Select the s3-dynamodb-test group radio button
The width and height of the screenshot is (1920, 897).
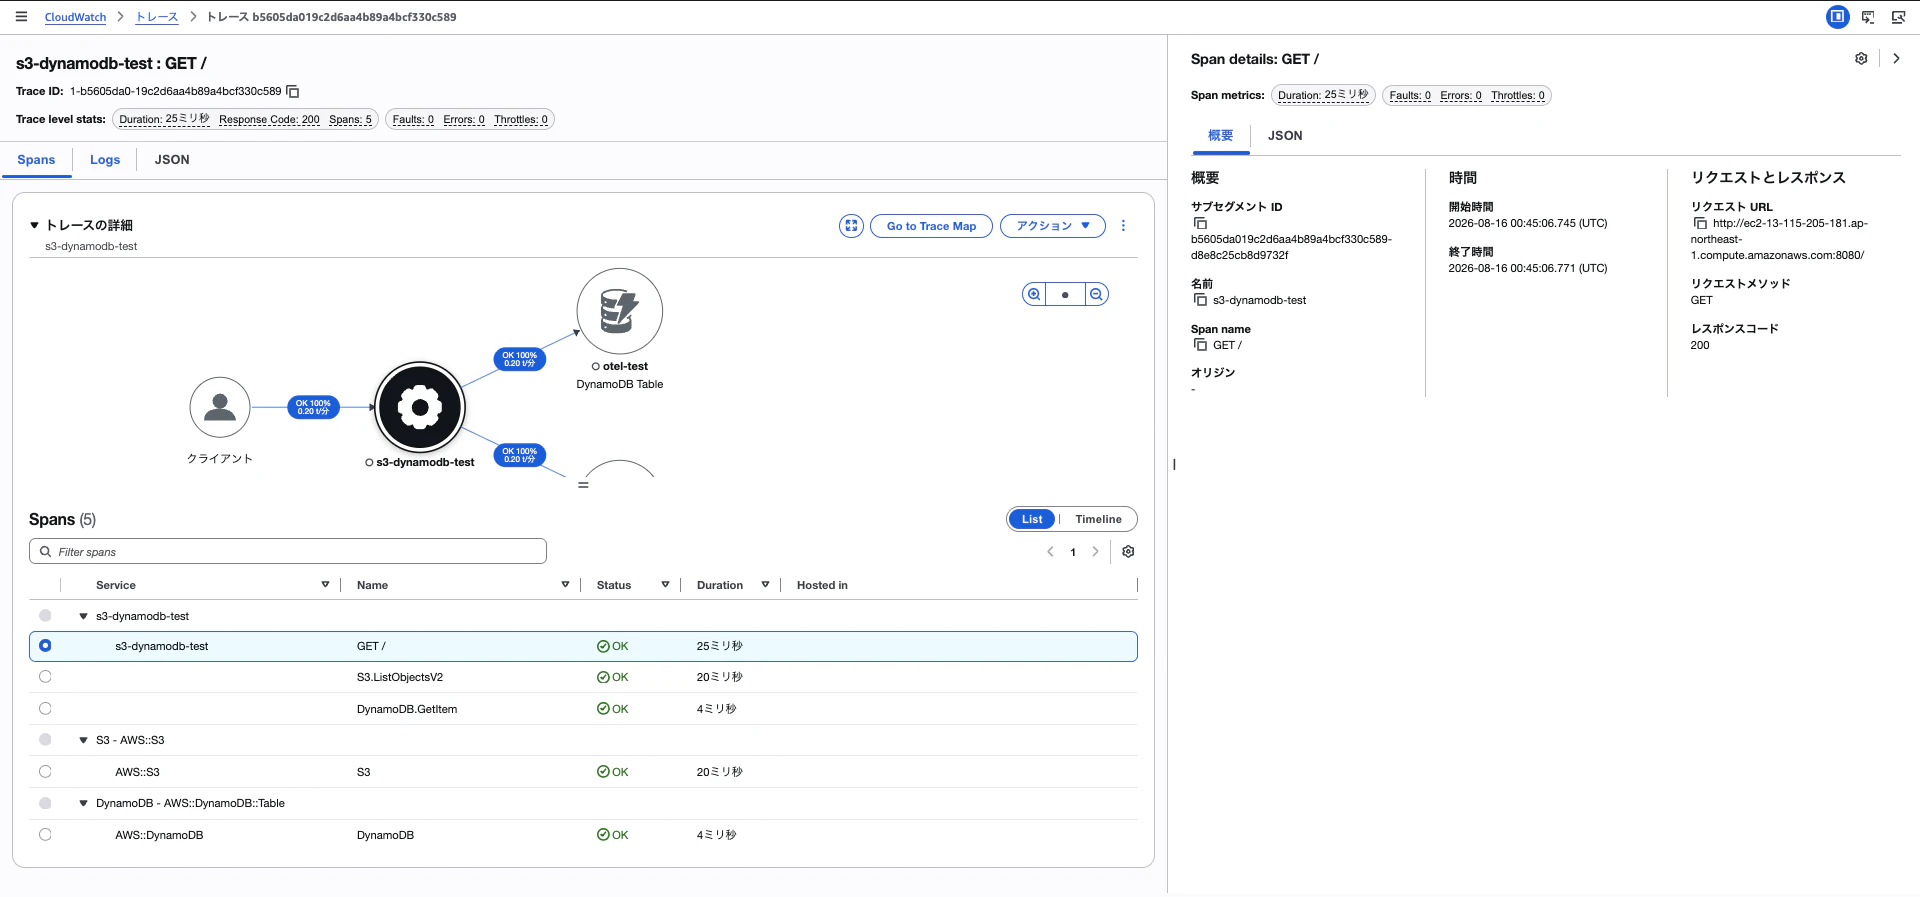(45, 616)
